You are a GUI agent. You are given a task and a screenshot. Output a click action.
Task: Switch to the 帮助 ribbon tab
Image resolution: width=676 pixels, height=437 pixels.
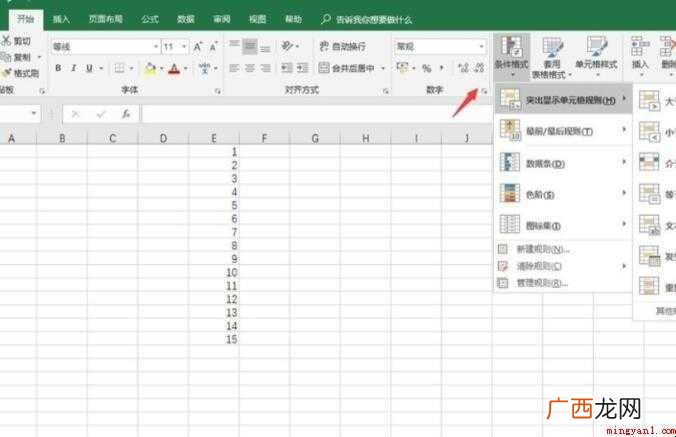pyautogui.click(x=293, y=19)
